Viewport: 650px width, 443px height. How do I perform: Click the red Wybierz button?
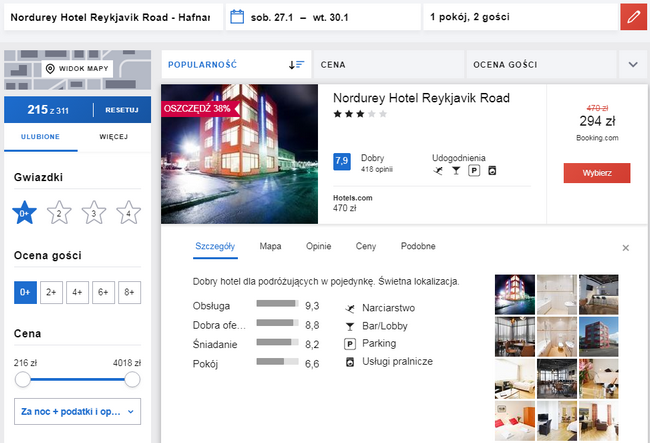597,173
